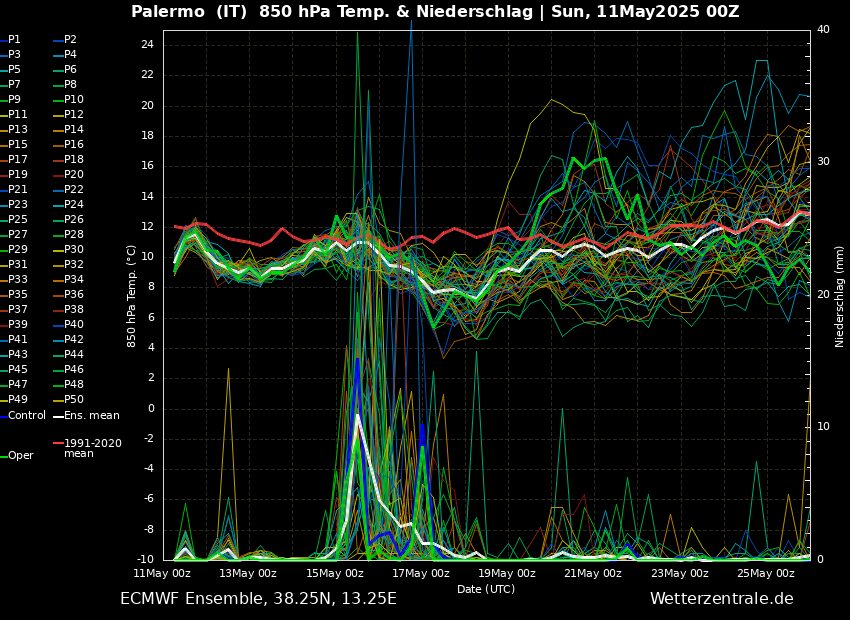Screen dimensions: 850x620
Task: Click the P1 ensemble member label
Action: tap(14, 39)
